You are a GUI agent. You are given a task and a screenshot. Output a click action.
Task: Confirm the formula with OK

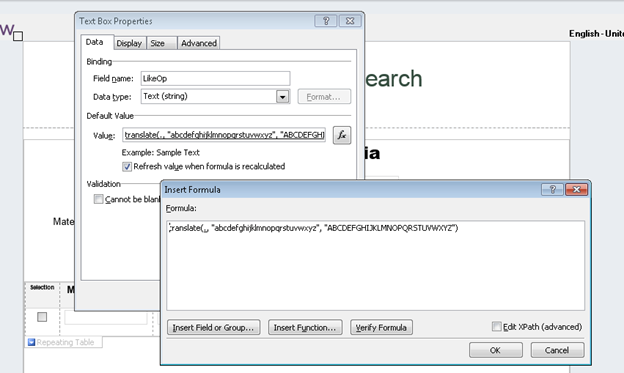pyautogui.click(x=495, y=350)
